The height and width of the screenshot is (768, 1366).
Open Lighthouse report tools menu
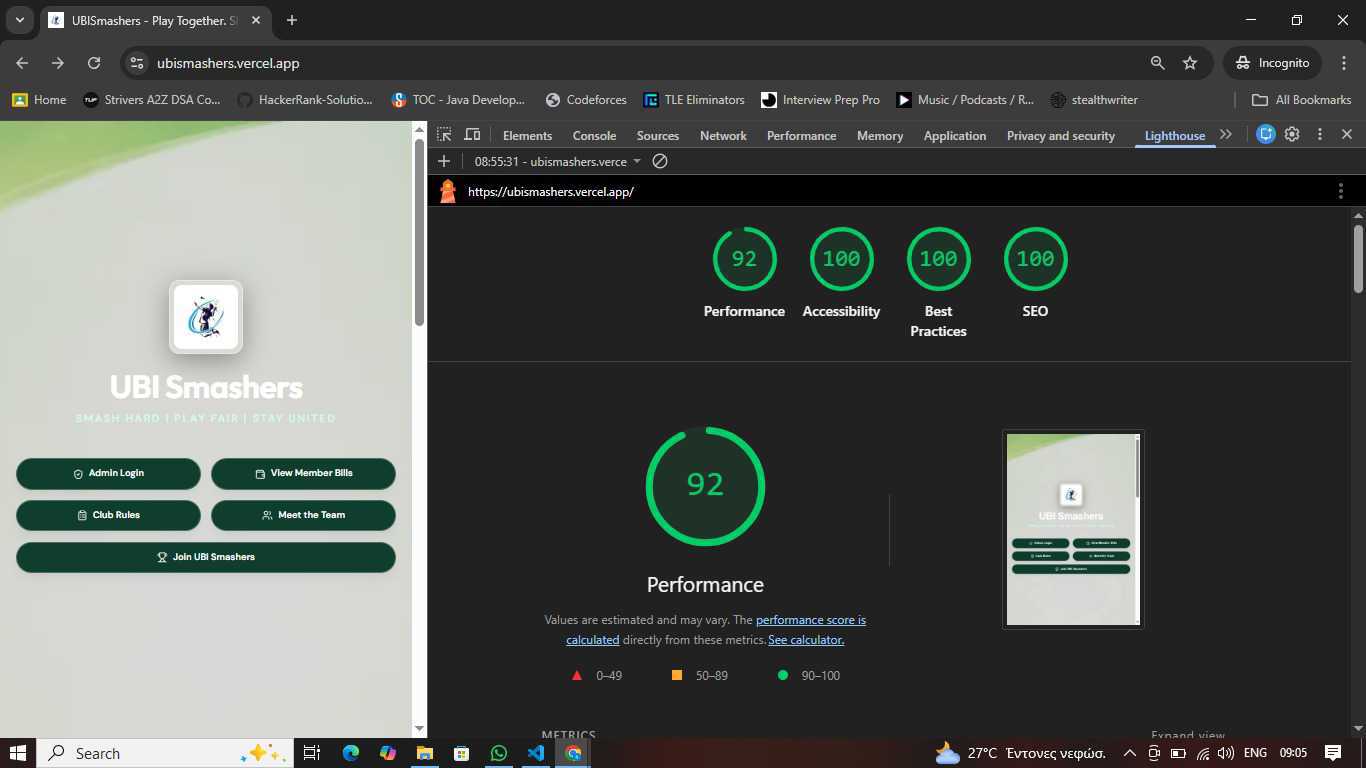[1340, 191]
